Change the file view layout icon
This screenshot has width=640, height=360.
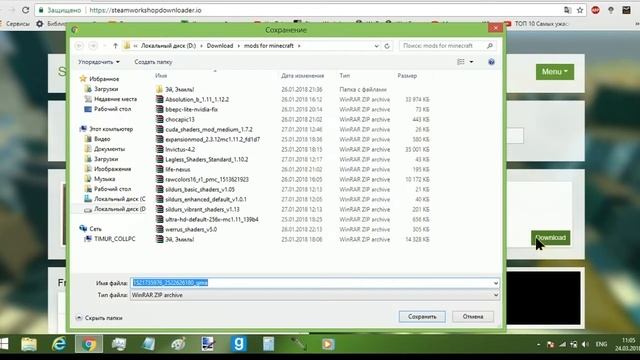[461, 62]
